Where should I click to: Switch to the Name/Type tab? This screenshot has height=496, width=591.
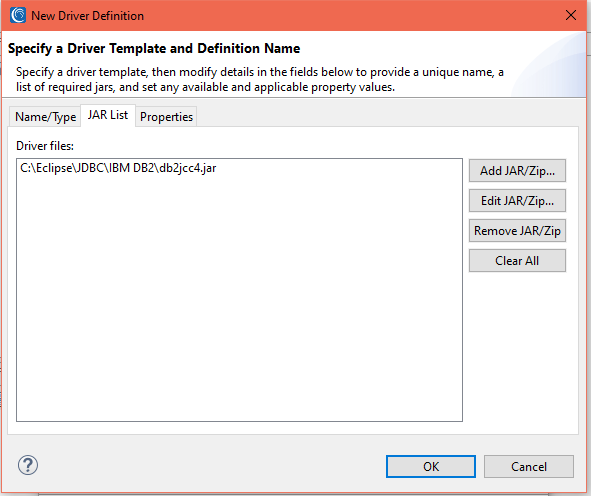pyautogui.click(x=45, y=117)
